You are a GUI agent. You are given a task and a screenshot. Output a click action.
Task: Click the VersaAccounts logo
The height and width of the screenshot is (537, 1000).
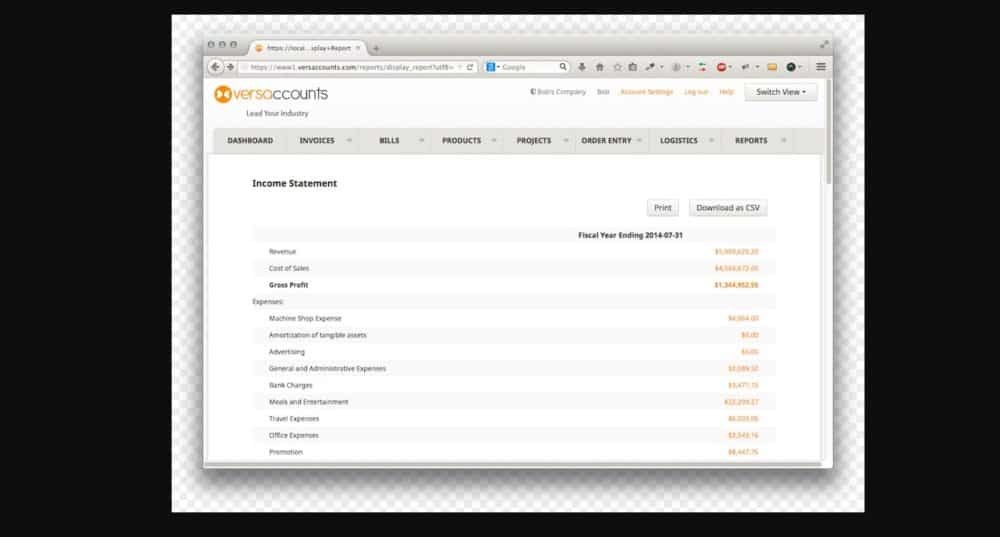click(270, 94)
